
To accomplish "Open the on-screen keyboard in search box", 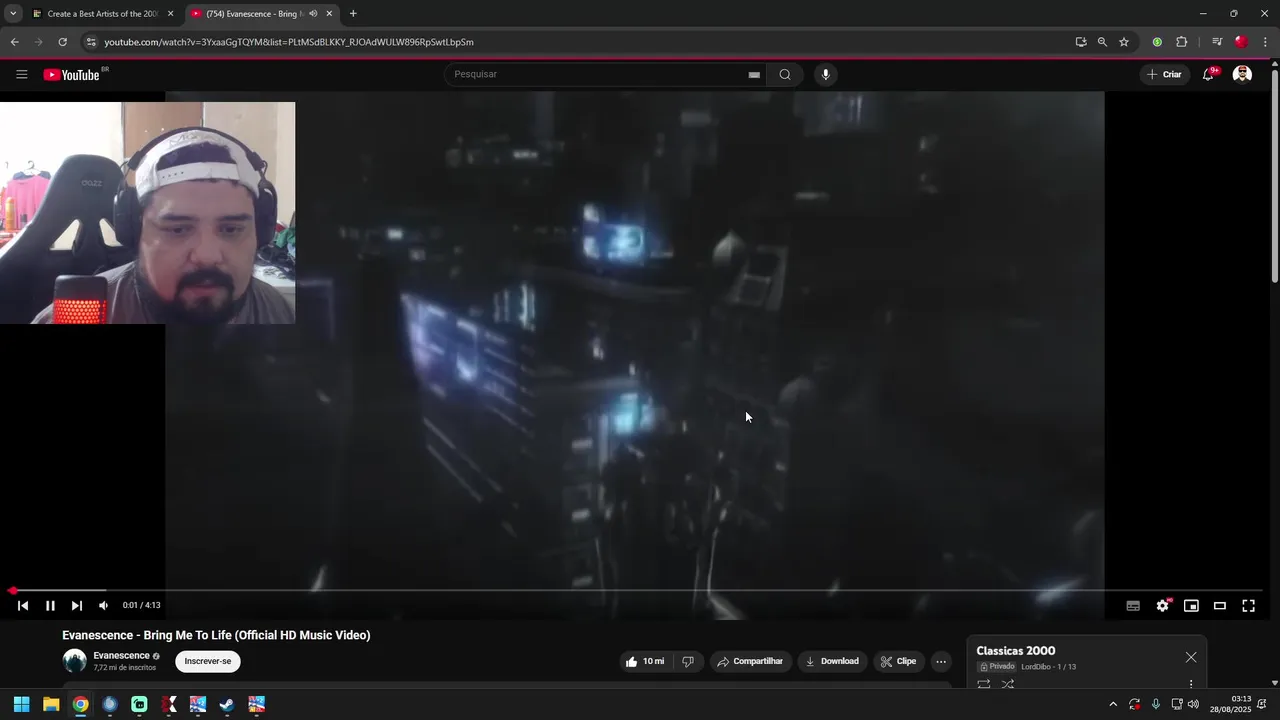I will [754, 74].
